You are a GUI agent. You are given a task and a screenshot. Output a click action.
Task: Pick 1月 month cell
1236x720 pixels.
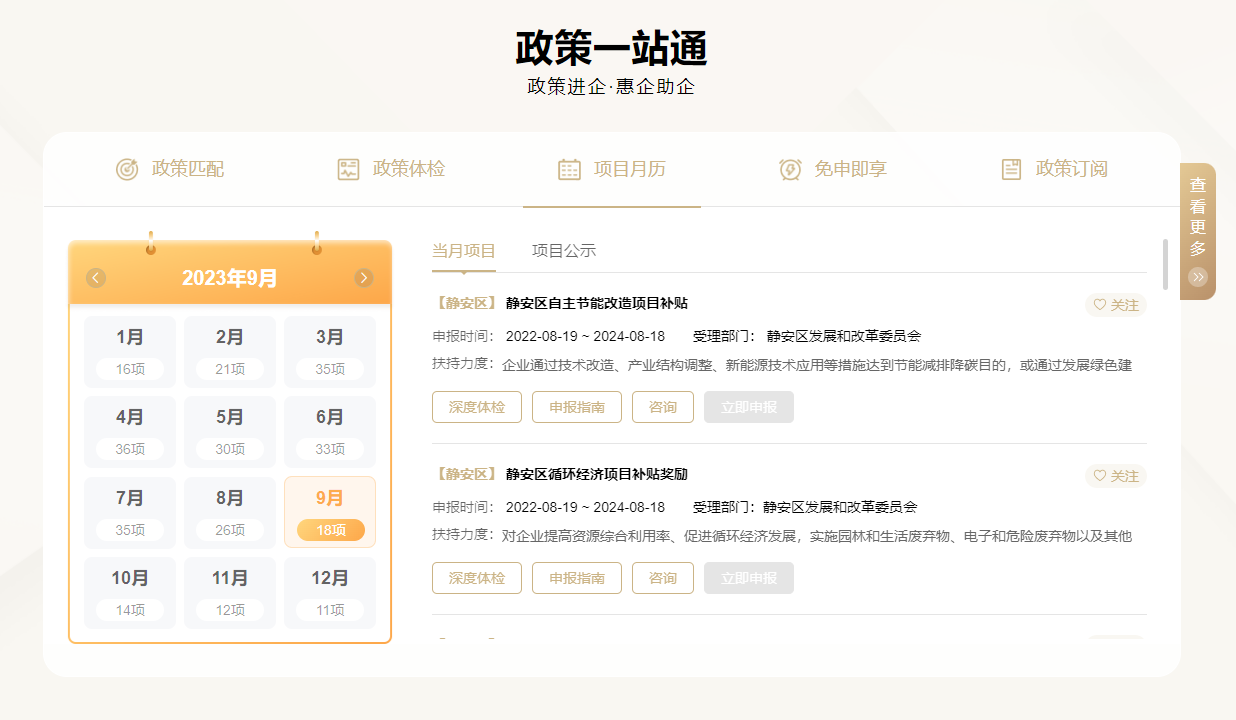click(130, 351)
